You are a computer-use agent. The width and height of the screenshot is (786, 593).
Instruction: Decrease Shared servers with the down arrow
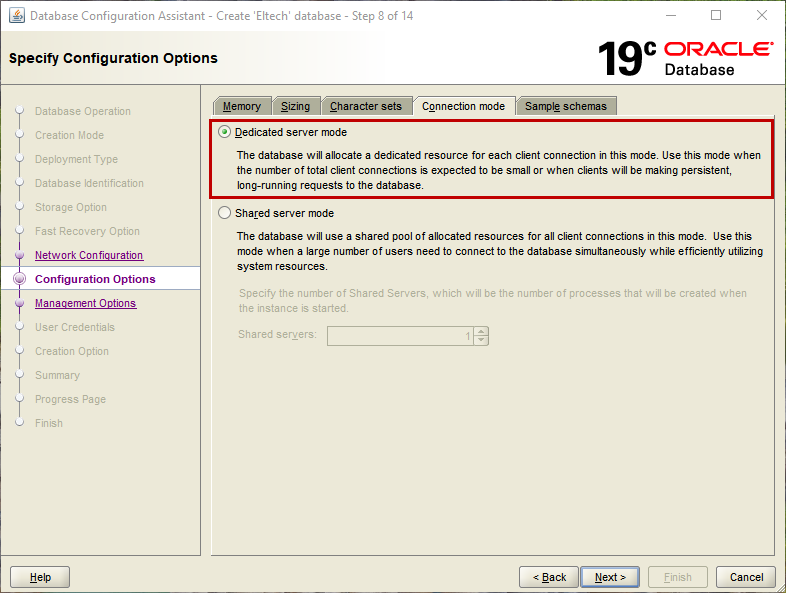point(481,340)
